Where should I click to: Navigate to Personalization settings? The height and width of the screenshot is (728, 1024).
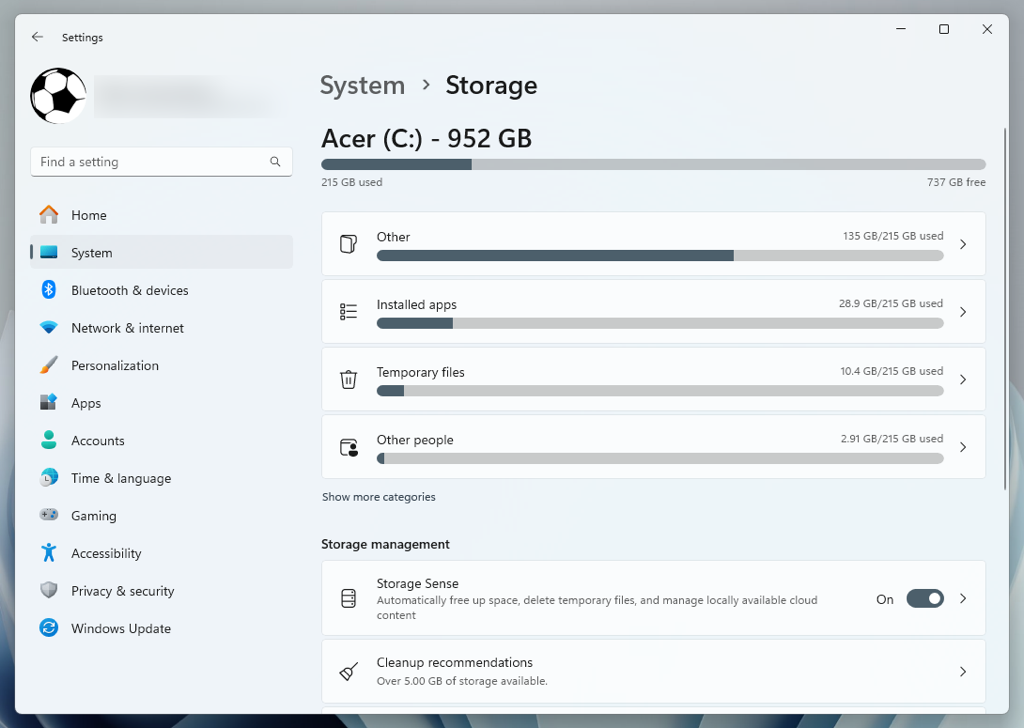coord(161,365)
